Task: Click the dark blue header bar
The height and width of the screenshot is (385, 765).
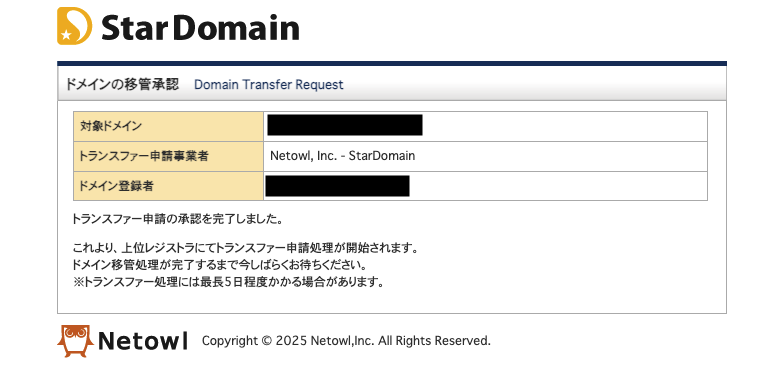Action: (x=392, y=63)
